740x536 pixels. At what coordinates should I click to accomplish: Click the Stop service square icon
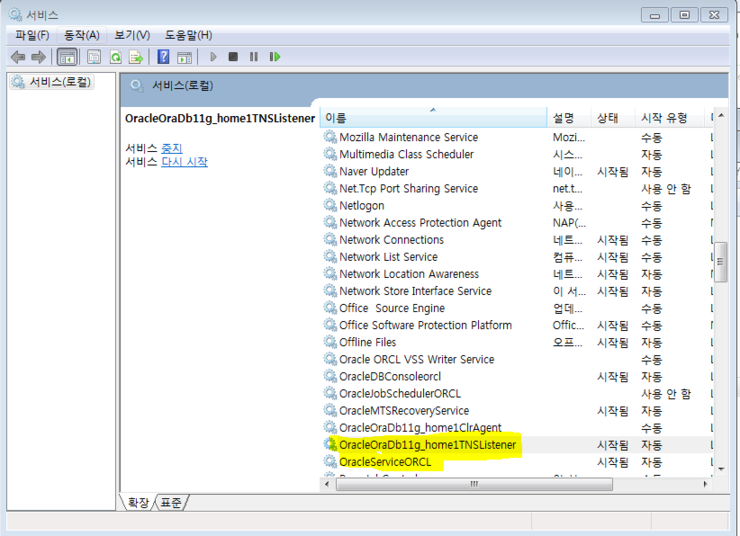click(233, 57)
